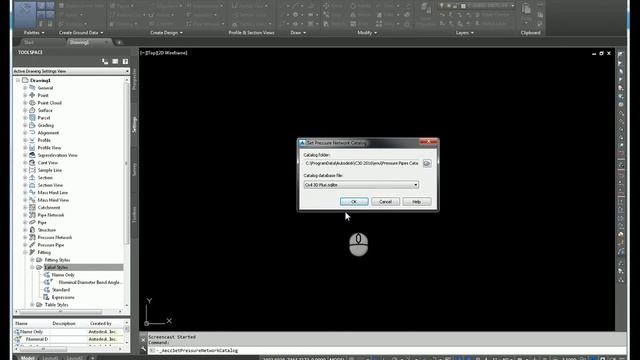Expand the Create Ground Data panel
640x360 pixels.
81,33
